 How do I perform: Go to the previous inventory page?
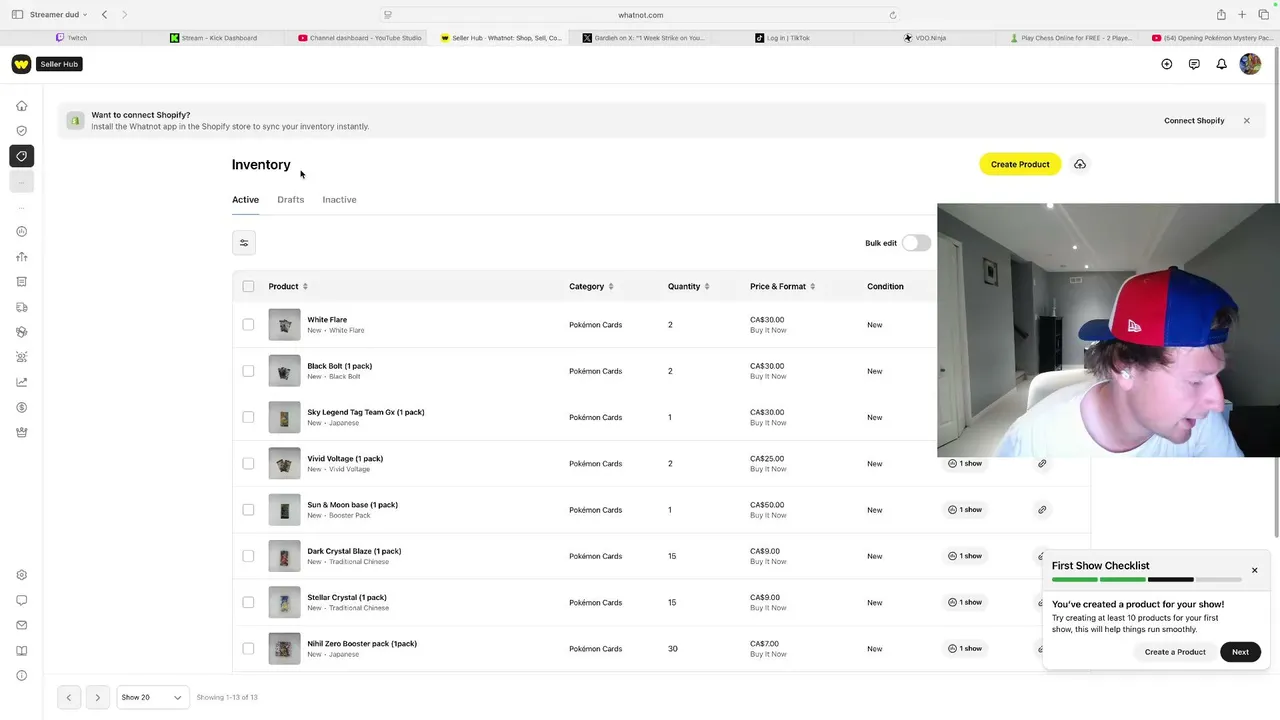click(69, 697)
